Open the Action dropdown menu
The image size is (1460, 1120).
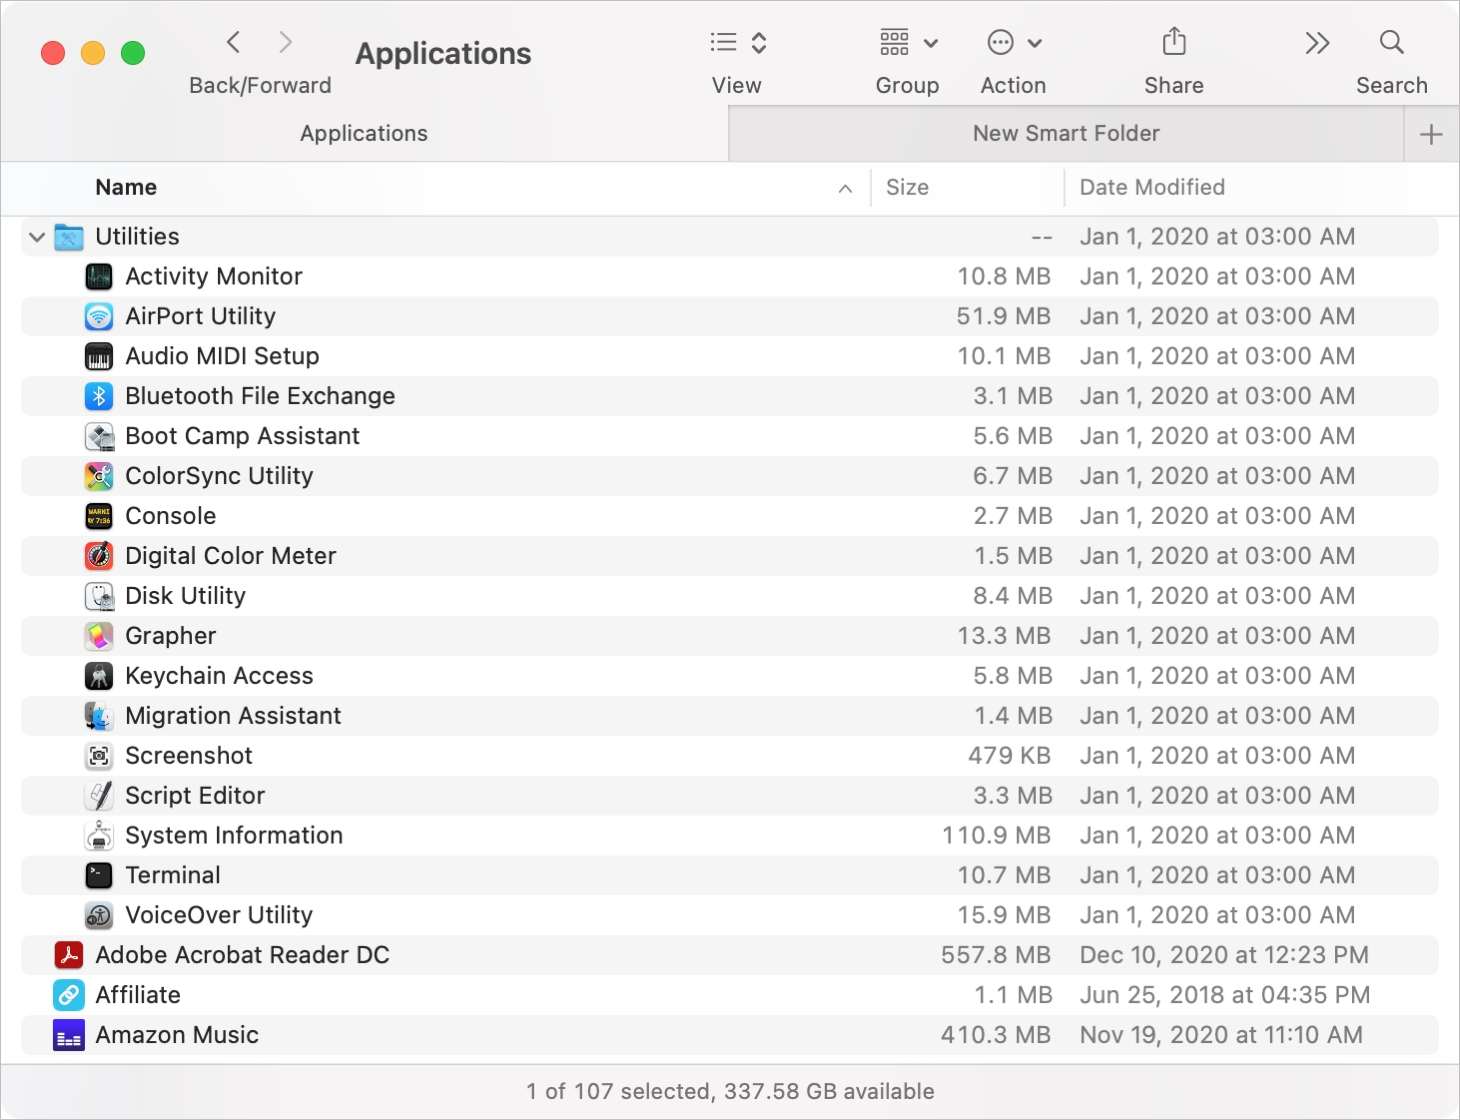point(1012,42)
